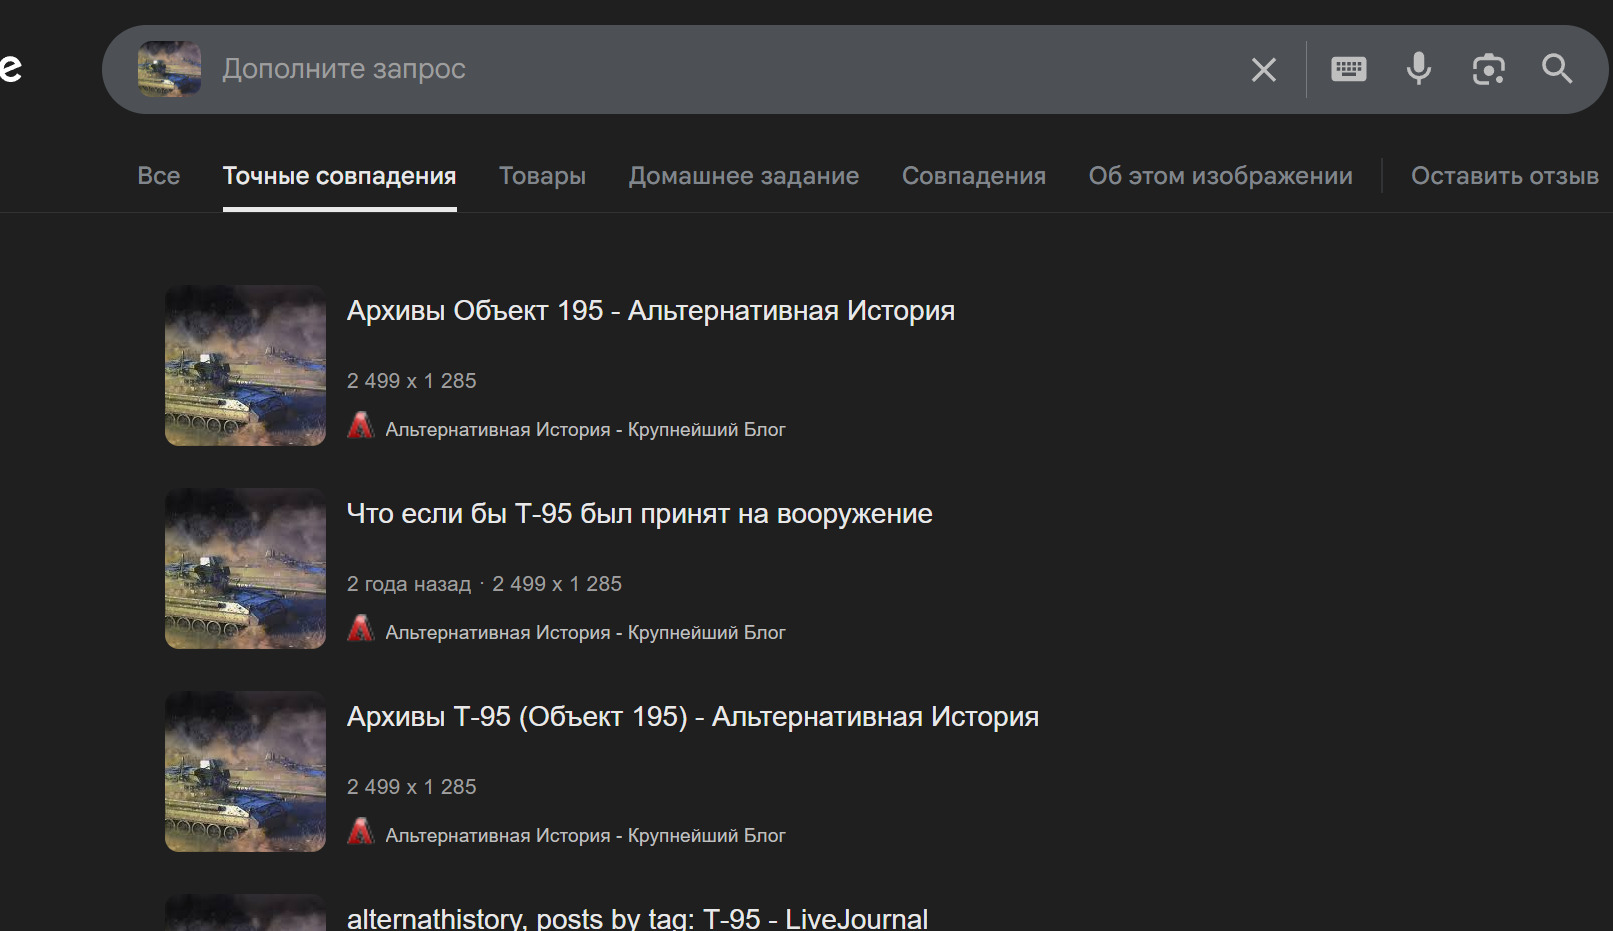Open the 'Товары' tab
Viewport: 1613px width, 931px height.
pyautogui.click(x=542, y=176)
